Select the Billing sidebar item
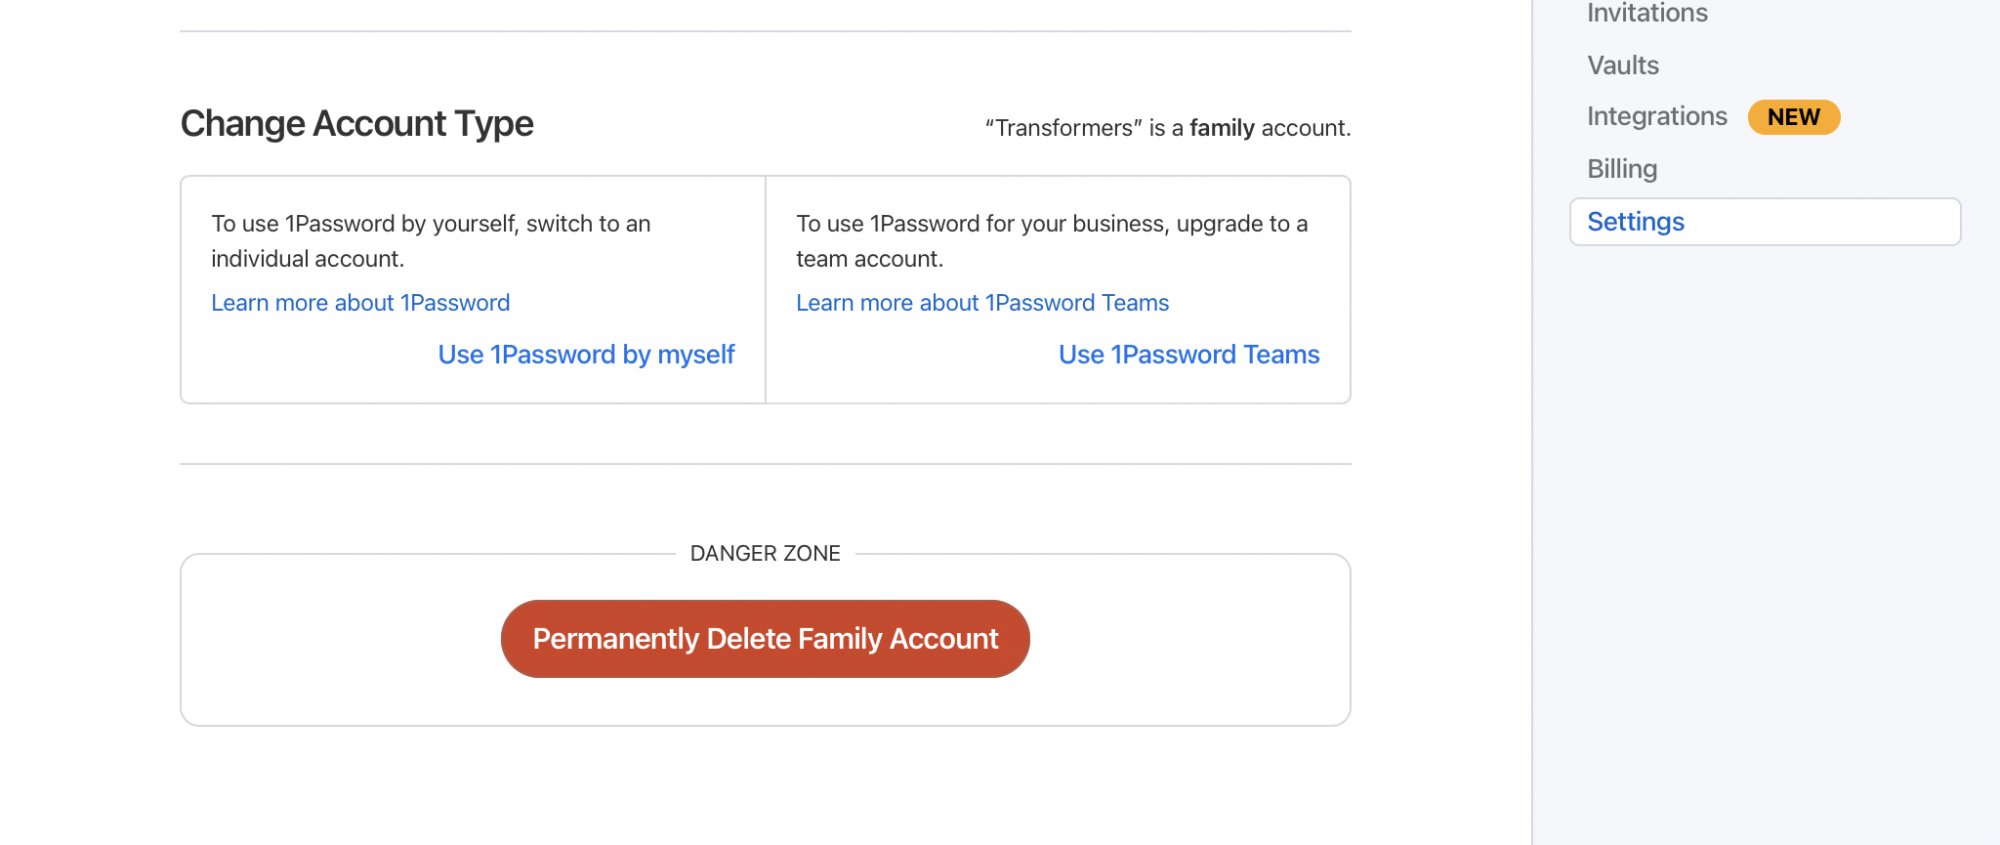This screenshot has width=2000, height=845. (x=1622, y=169)
